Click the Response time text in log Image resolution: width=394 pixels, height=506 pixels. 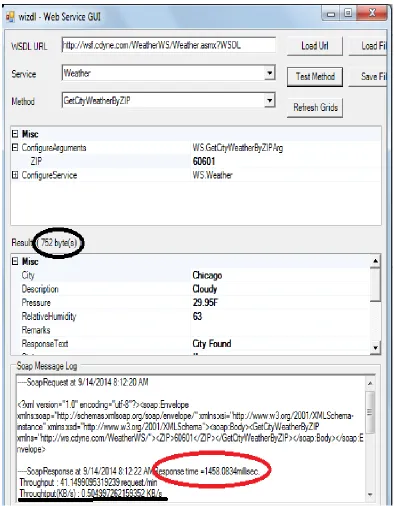click(207, 471)
